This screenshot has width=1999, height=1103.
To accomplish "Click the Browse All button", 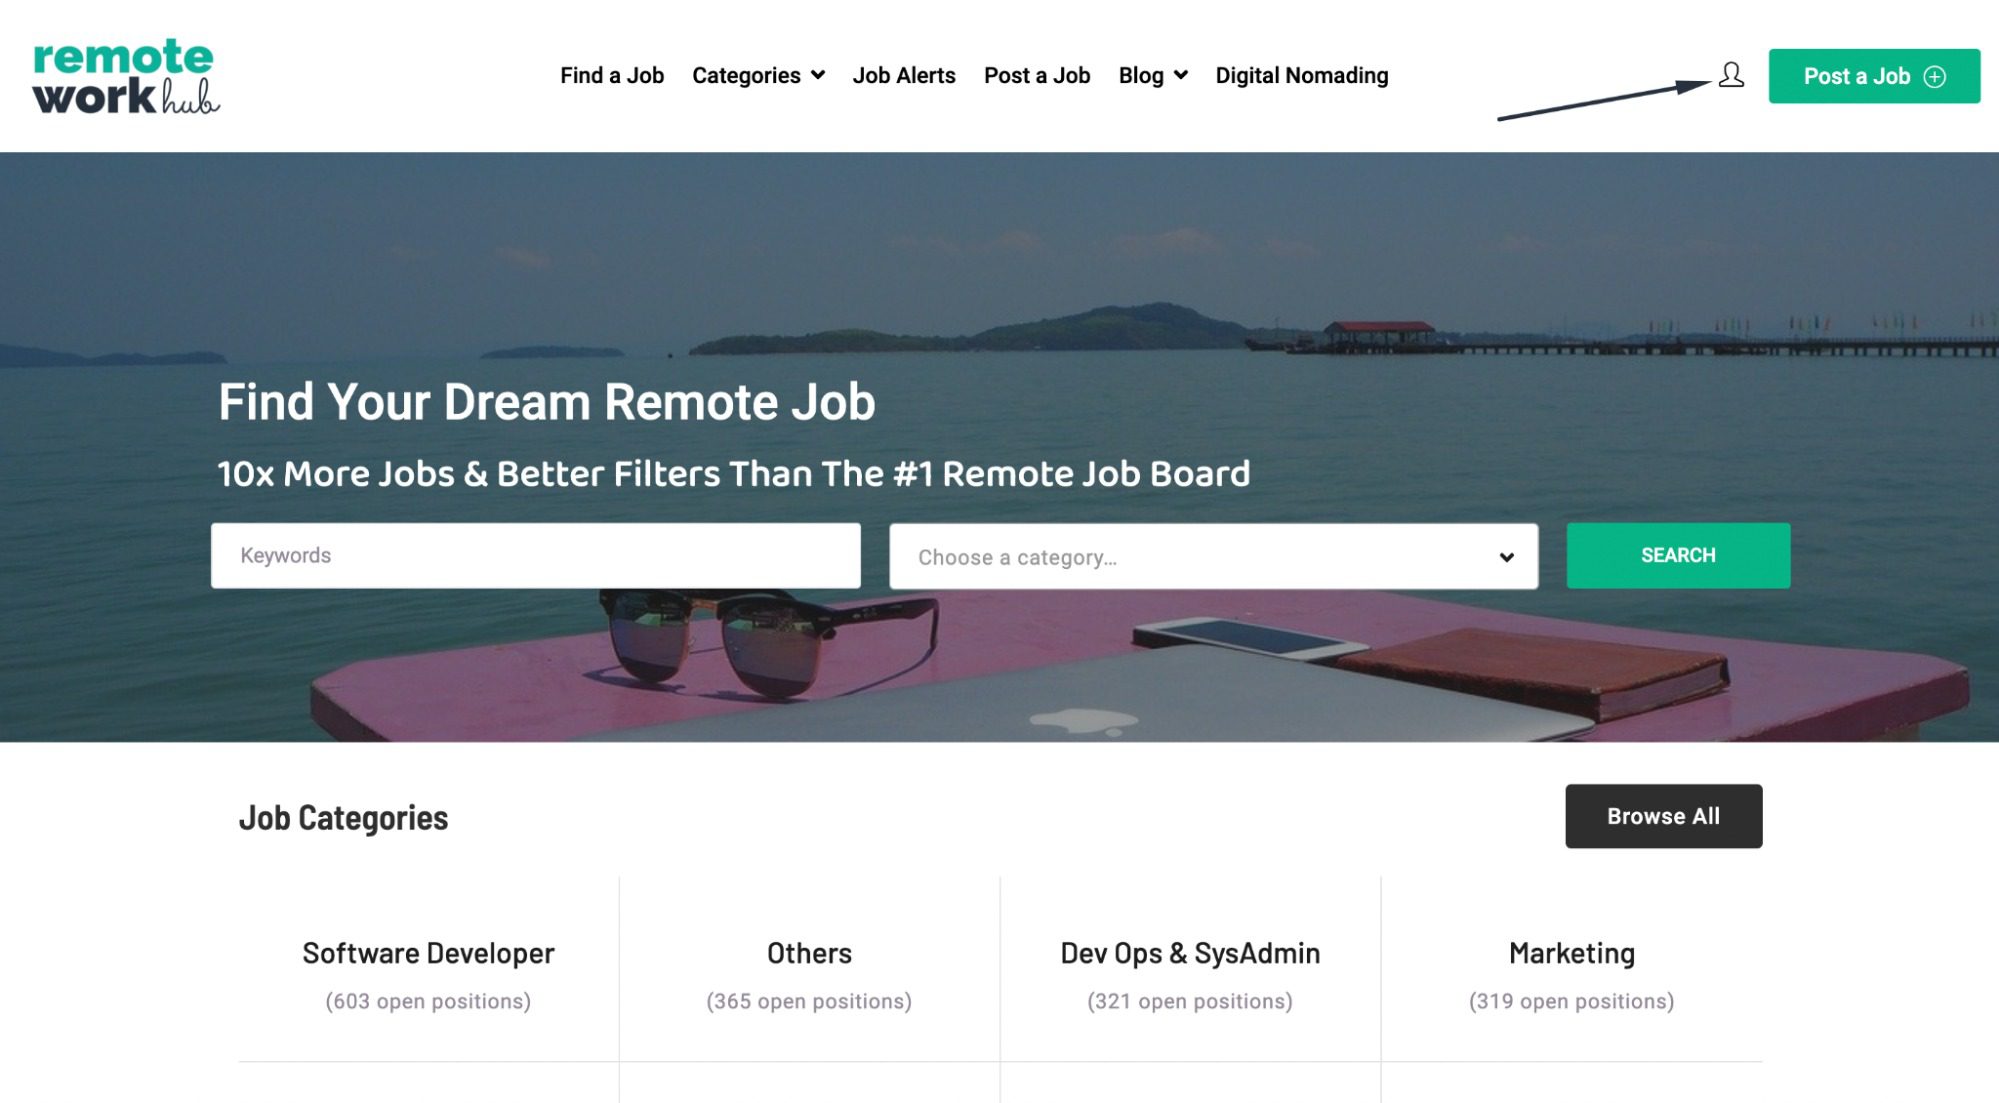I will pyautogui.click(x=1663, y=815).
